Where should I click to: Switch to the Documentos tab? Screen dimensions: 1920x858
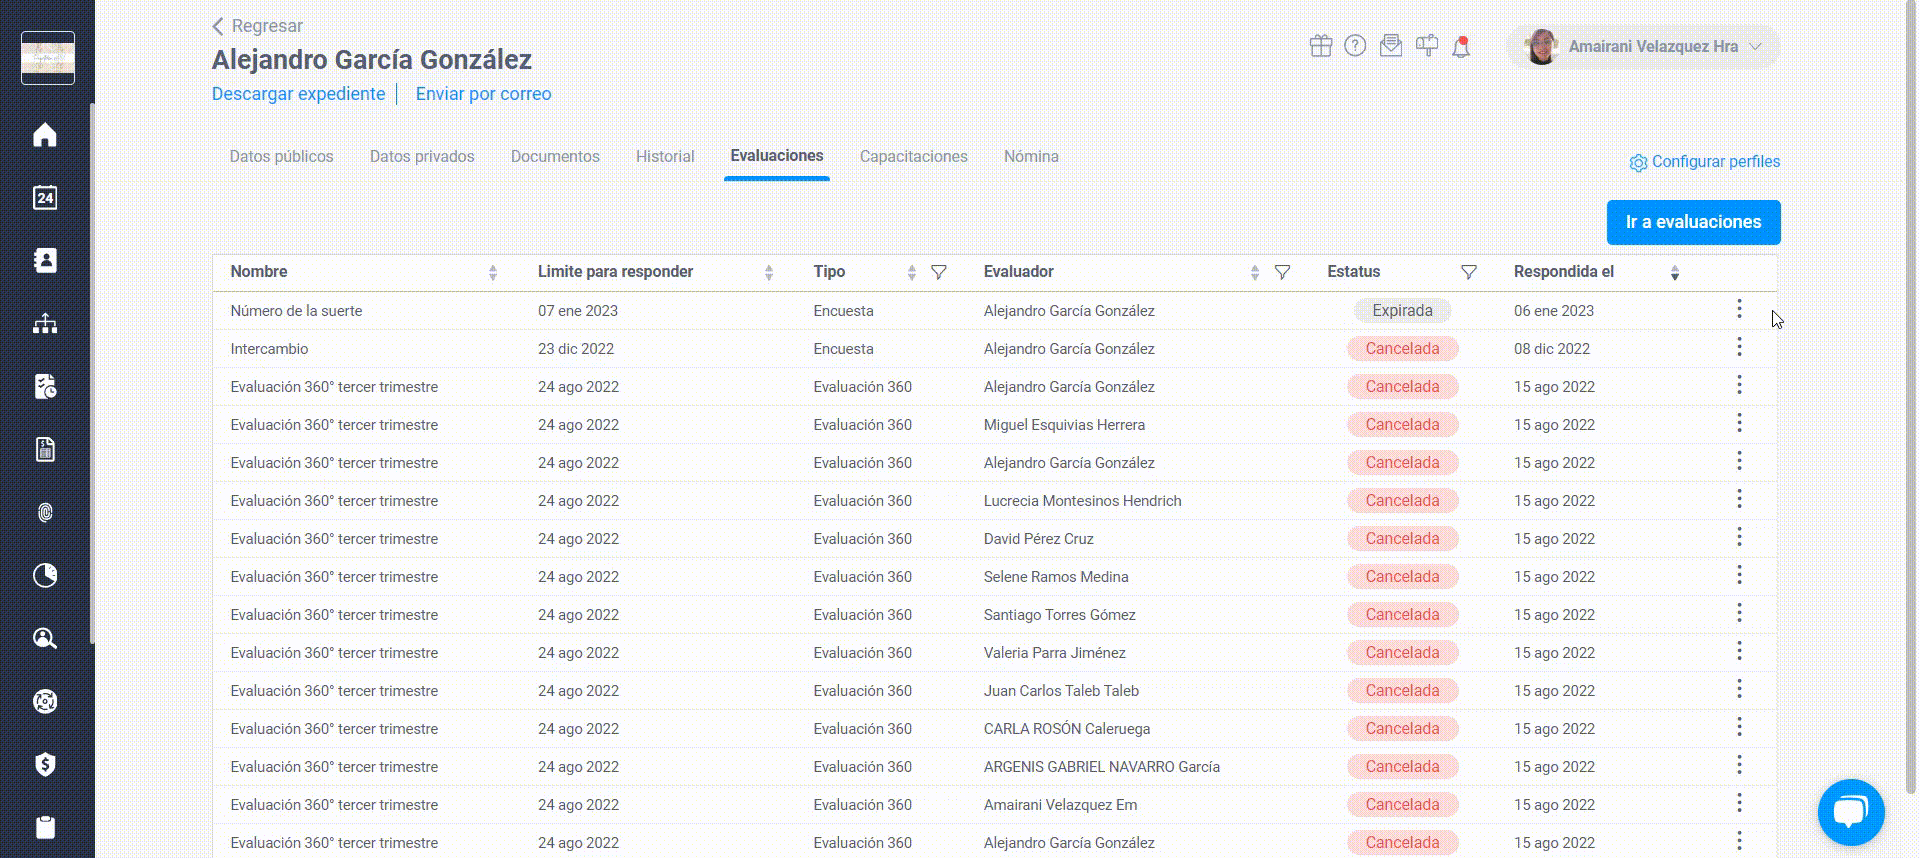click(555, 156)
